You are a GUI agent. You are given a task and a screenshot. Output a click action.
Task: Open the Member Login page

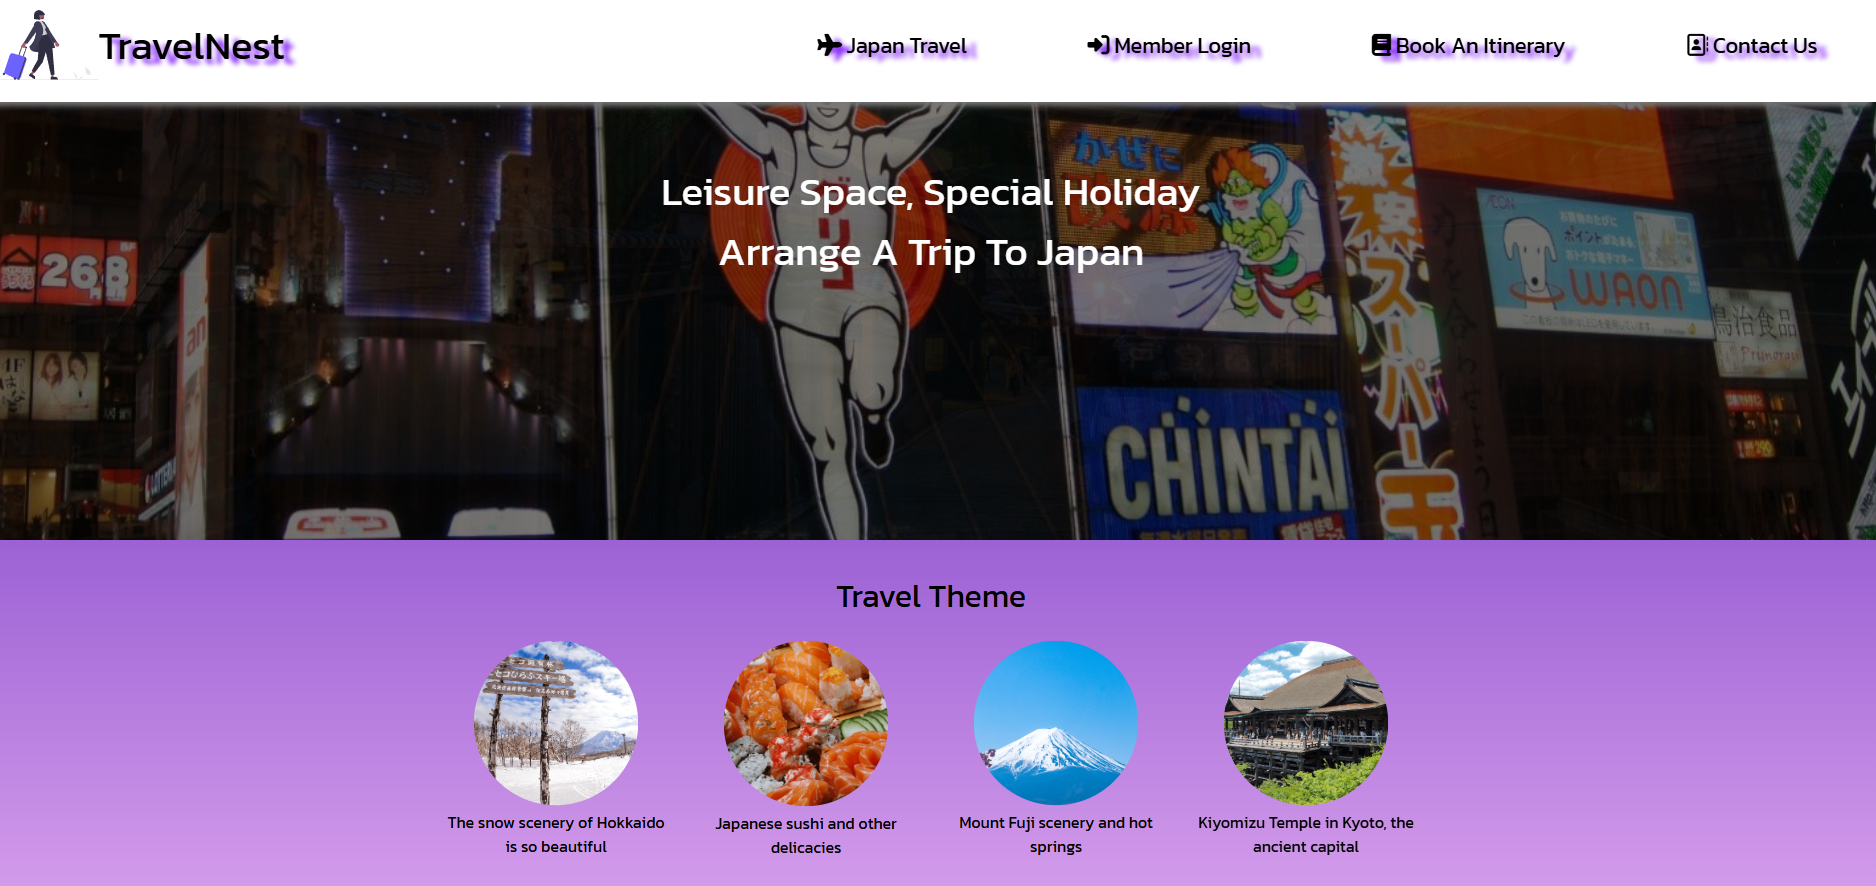tap(1169, 46)
